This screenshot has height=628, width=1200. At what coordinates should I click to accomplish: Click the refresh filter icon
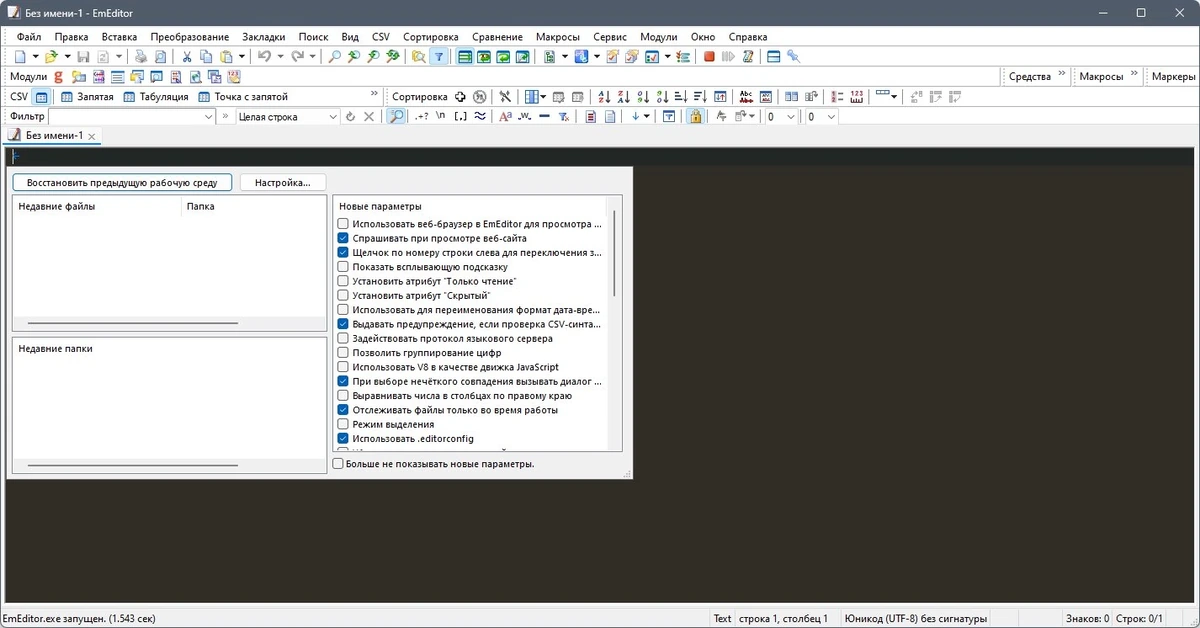point(350,117)
